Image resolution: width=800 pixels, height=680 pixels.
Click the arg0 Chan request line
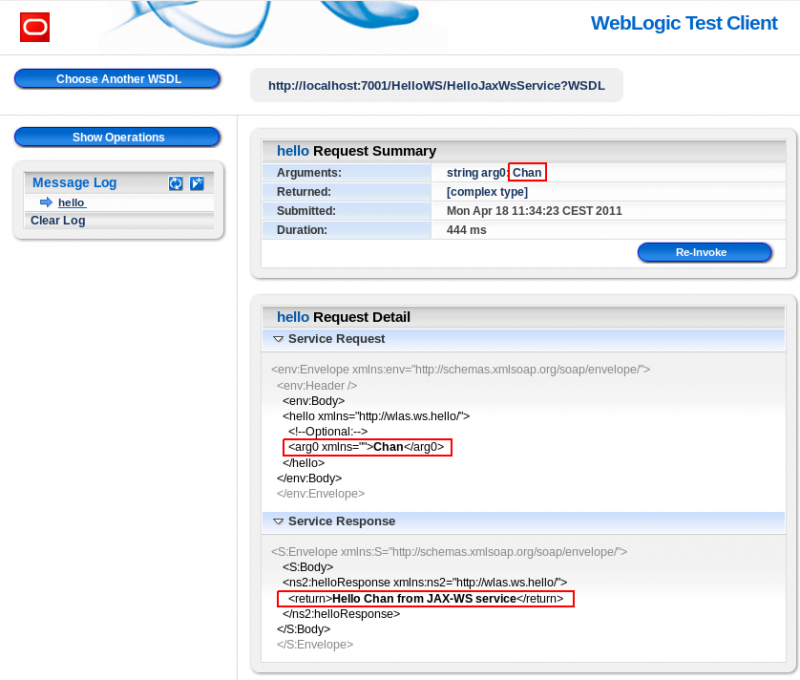coord(366,447)
